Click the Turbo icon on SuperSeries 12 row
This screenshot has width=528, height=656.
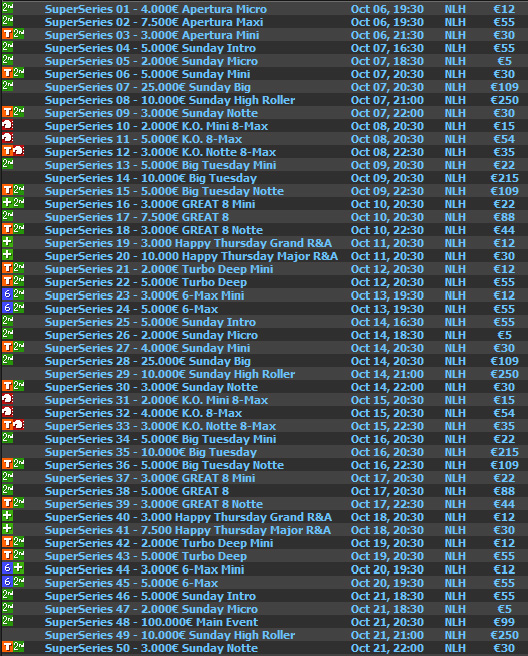(x=8, y=151)
